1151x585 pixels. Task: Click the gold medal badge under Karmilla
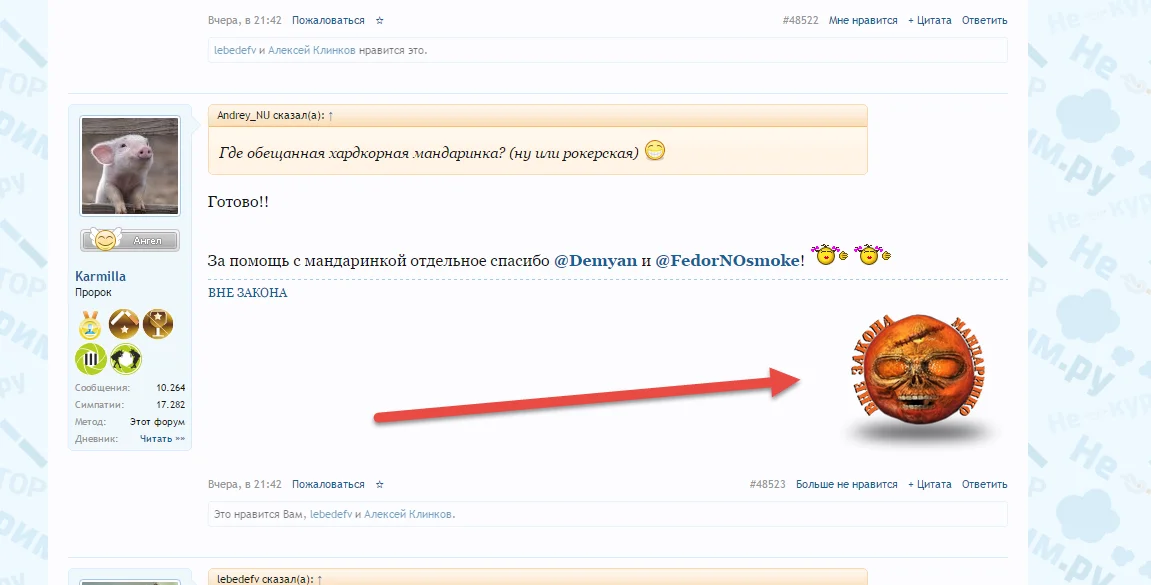[x=90, y=324]
